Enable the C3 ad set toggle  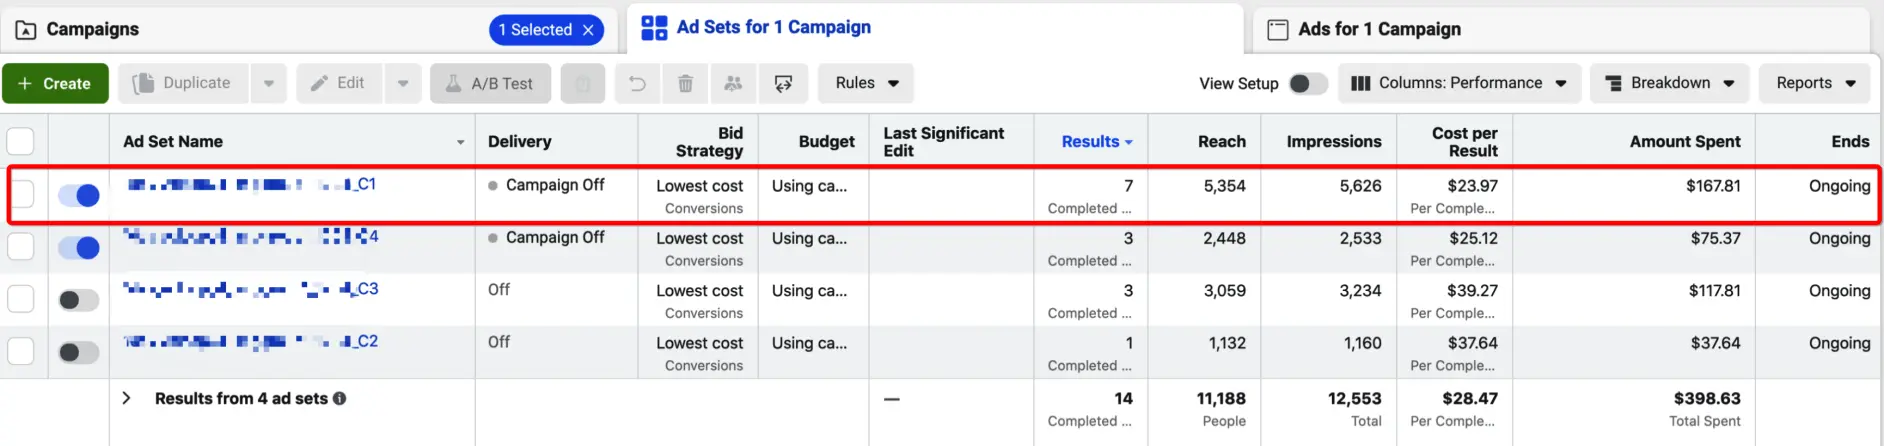(x=79, y=300)
